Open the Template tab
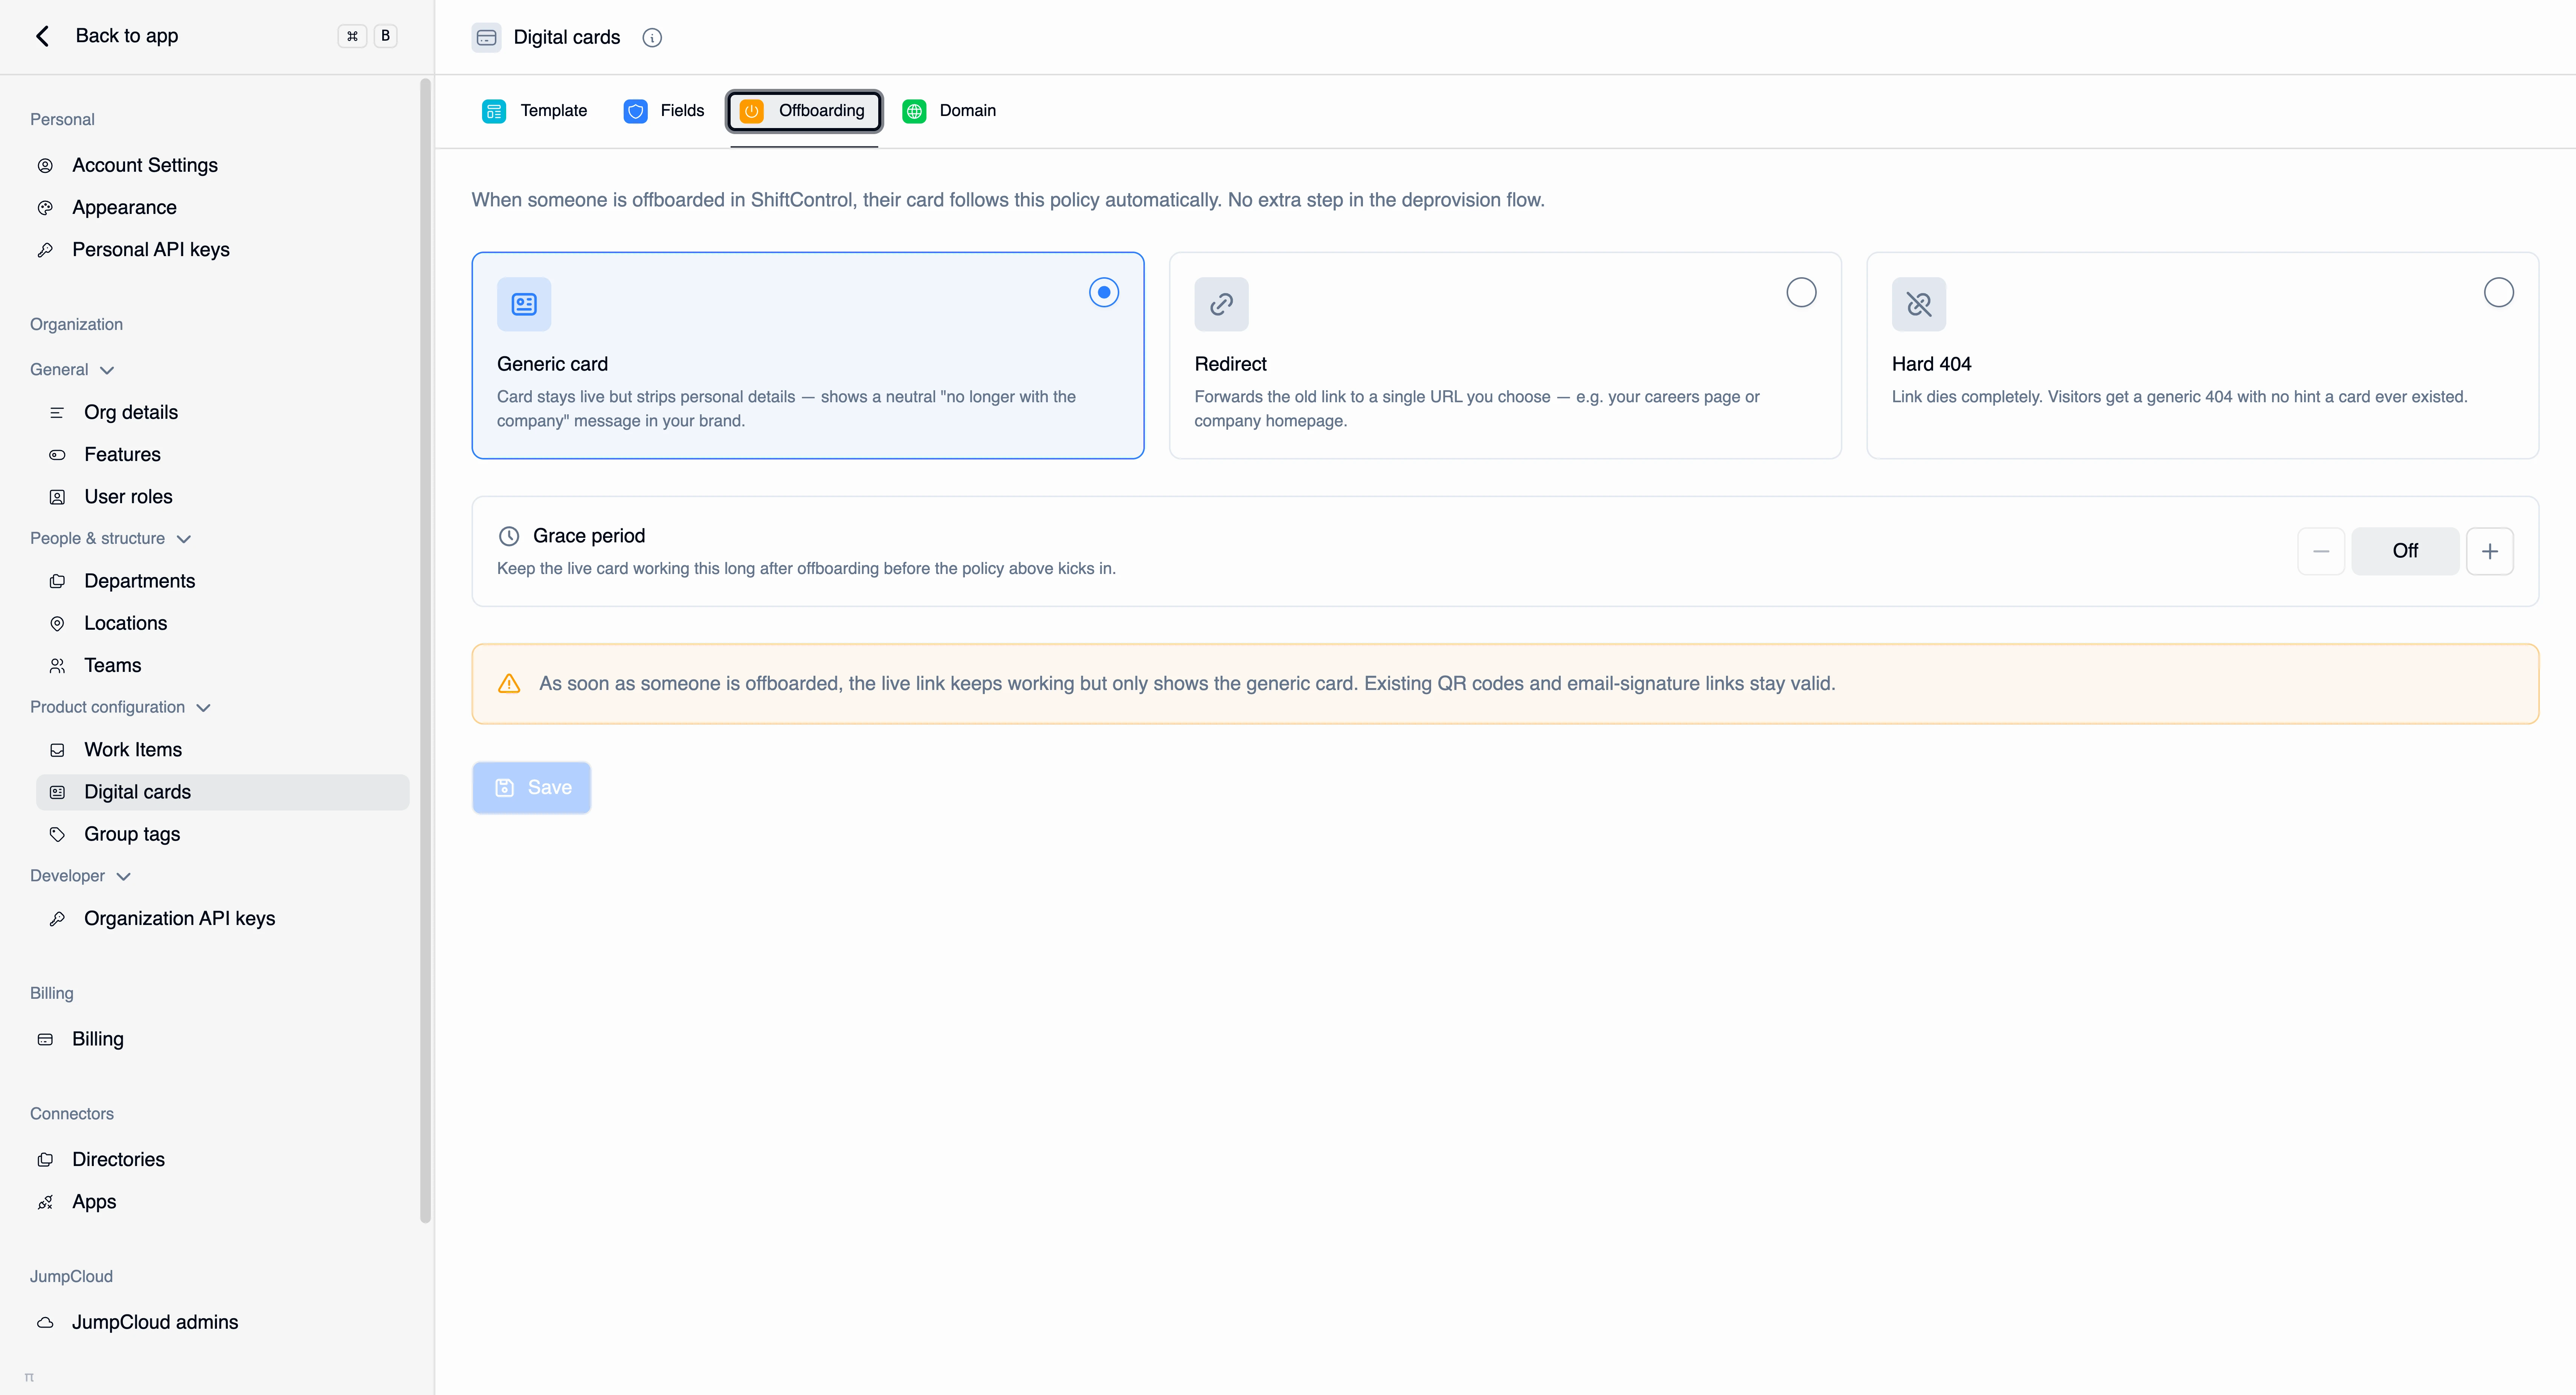Screen dimensions: 2576x1395 pos(535,111)
